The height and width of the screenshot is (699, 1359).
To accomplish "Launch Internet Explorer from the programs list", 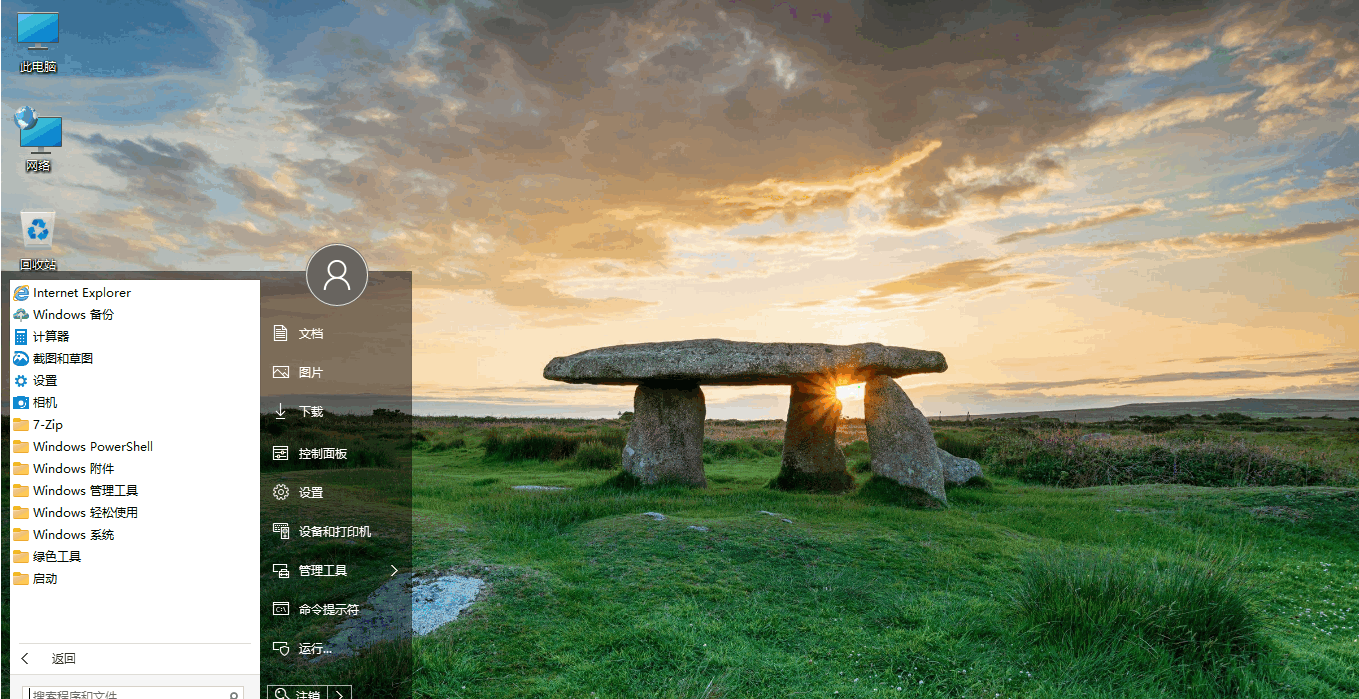I will pyautogui.click(x=134, y=293).
